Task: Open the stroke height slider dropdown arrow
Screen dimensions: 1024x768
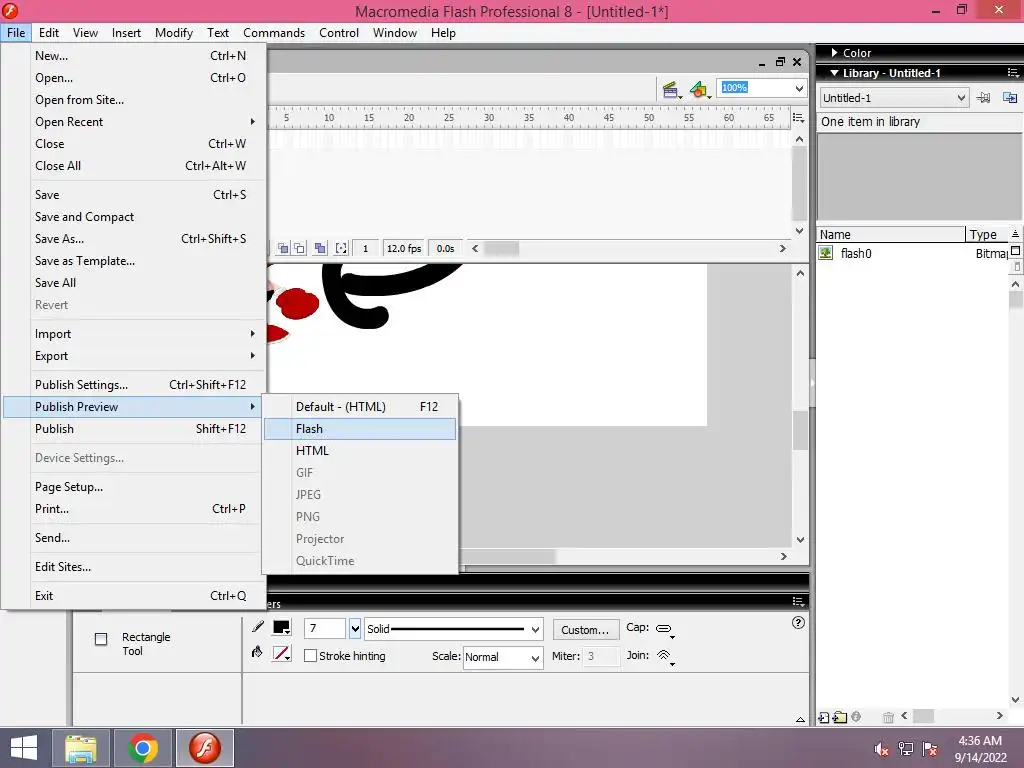Action: (x=355, y=628)
